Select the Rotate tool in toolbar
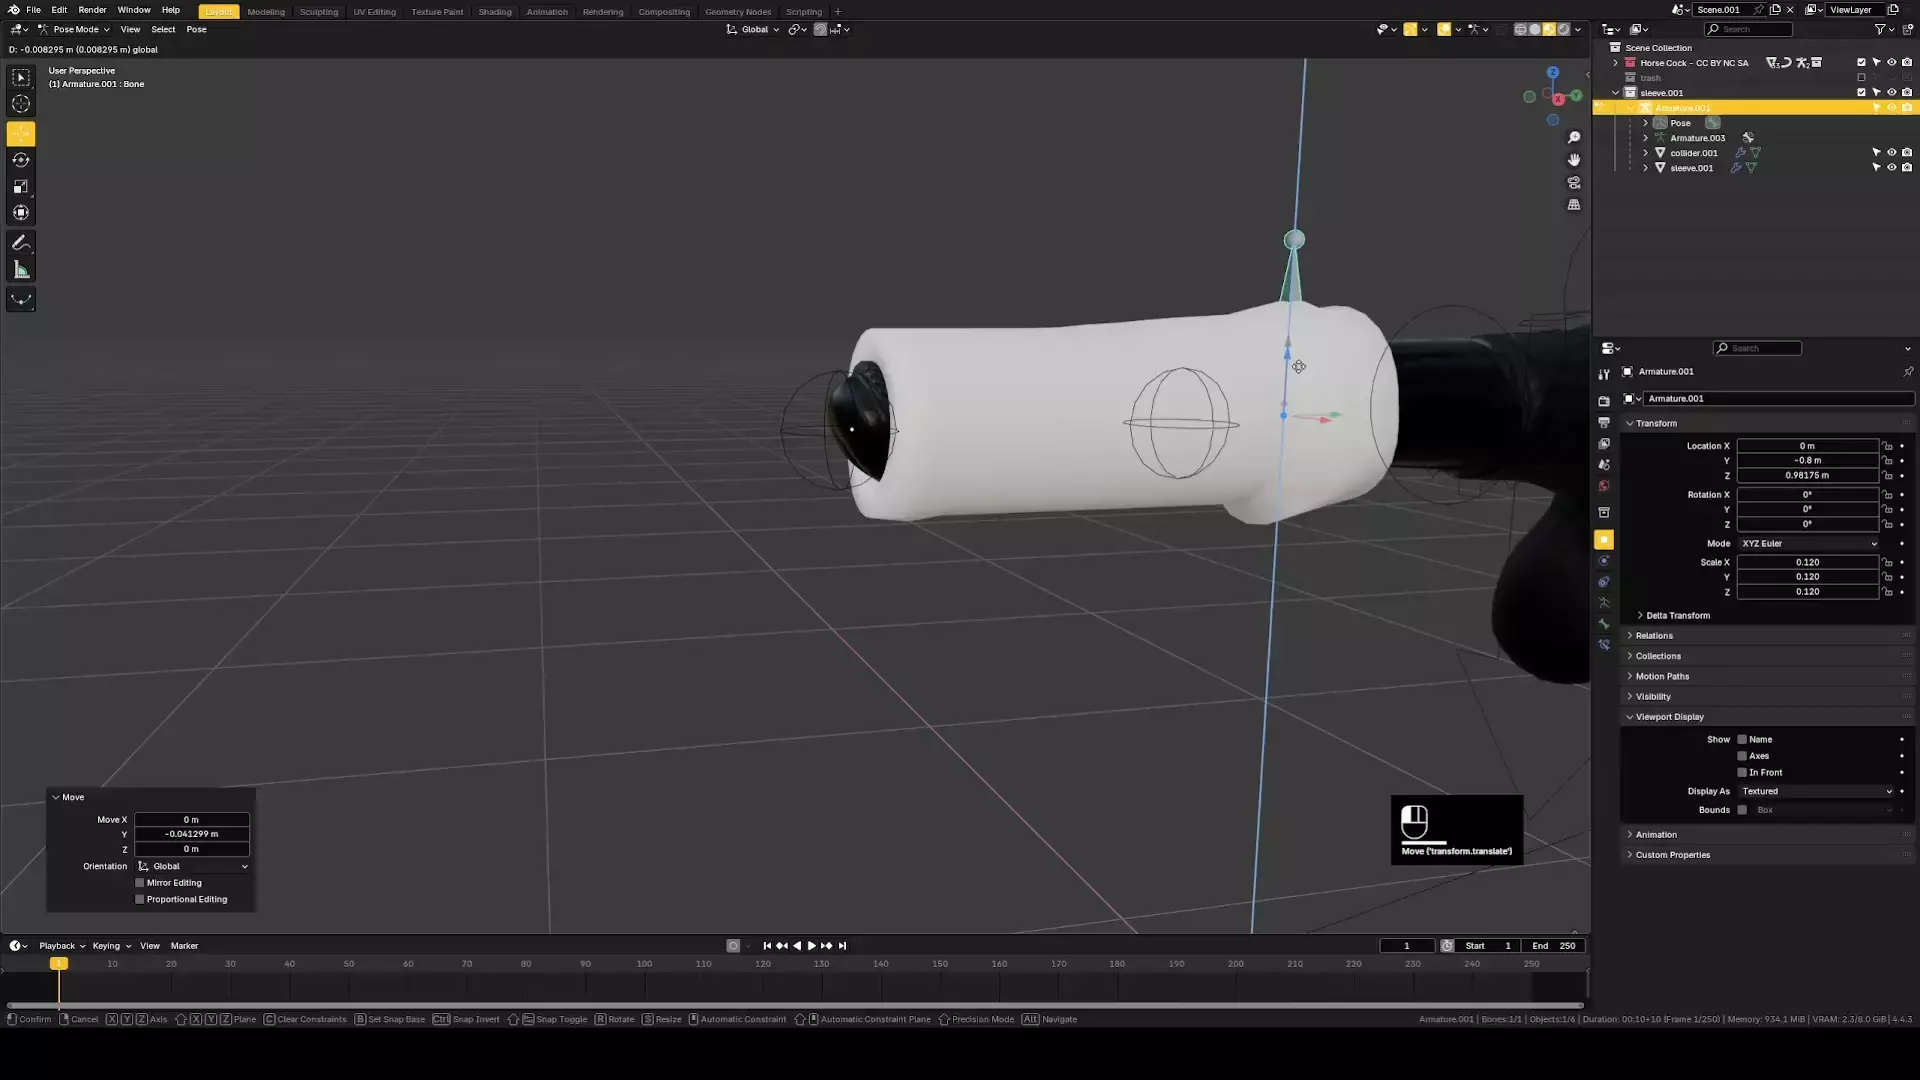The width and height of the screenshot is (1920, 1080). coord(21,160)
